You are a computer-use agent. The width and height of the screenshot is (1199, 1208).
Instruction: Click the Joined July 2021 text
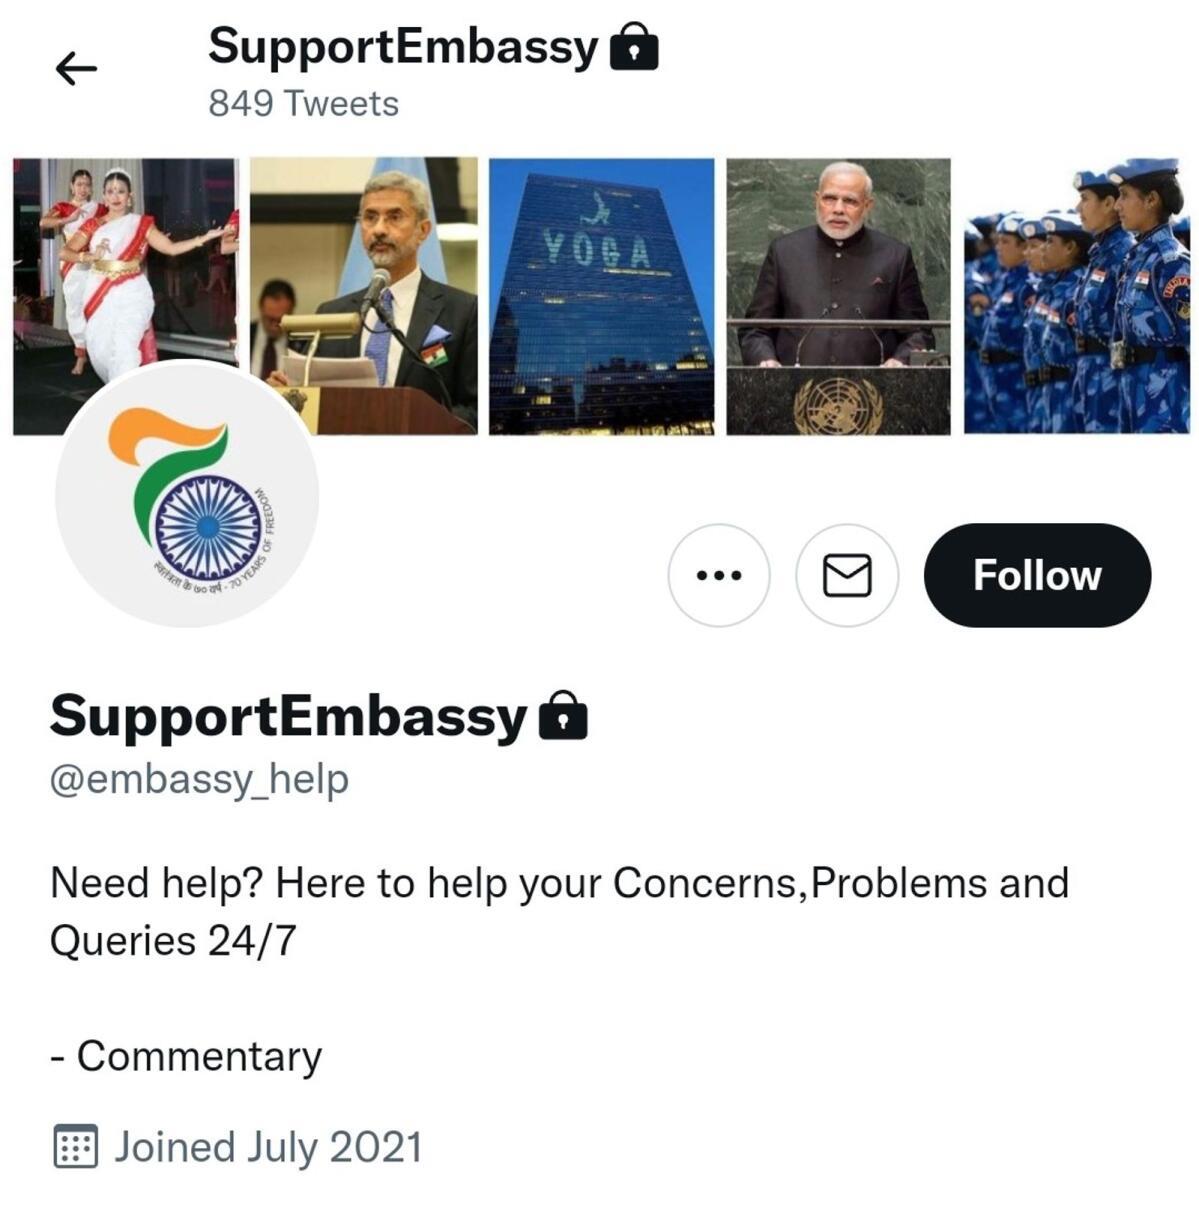pos(268,1147)
